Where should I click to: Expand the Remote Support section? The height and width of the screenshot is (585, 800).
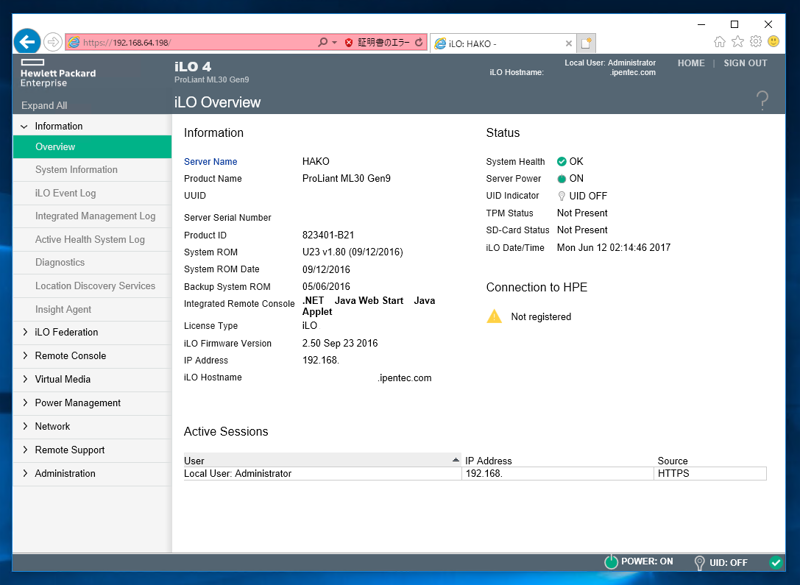coord(25,450)
